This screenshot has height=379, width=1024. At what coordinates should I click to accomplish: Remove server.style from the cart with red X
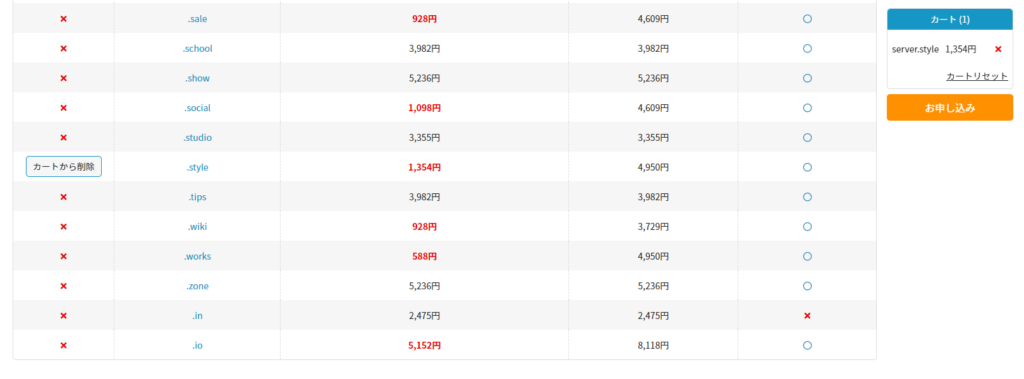pos(998,49)
